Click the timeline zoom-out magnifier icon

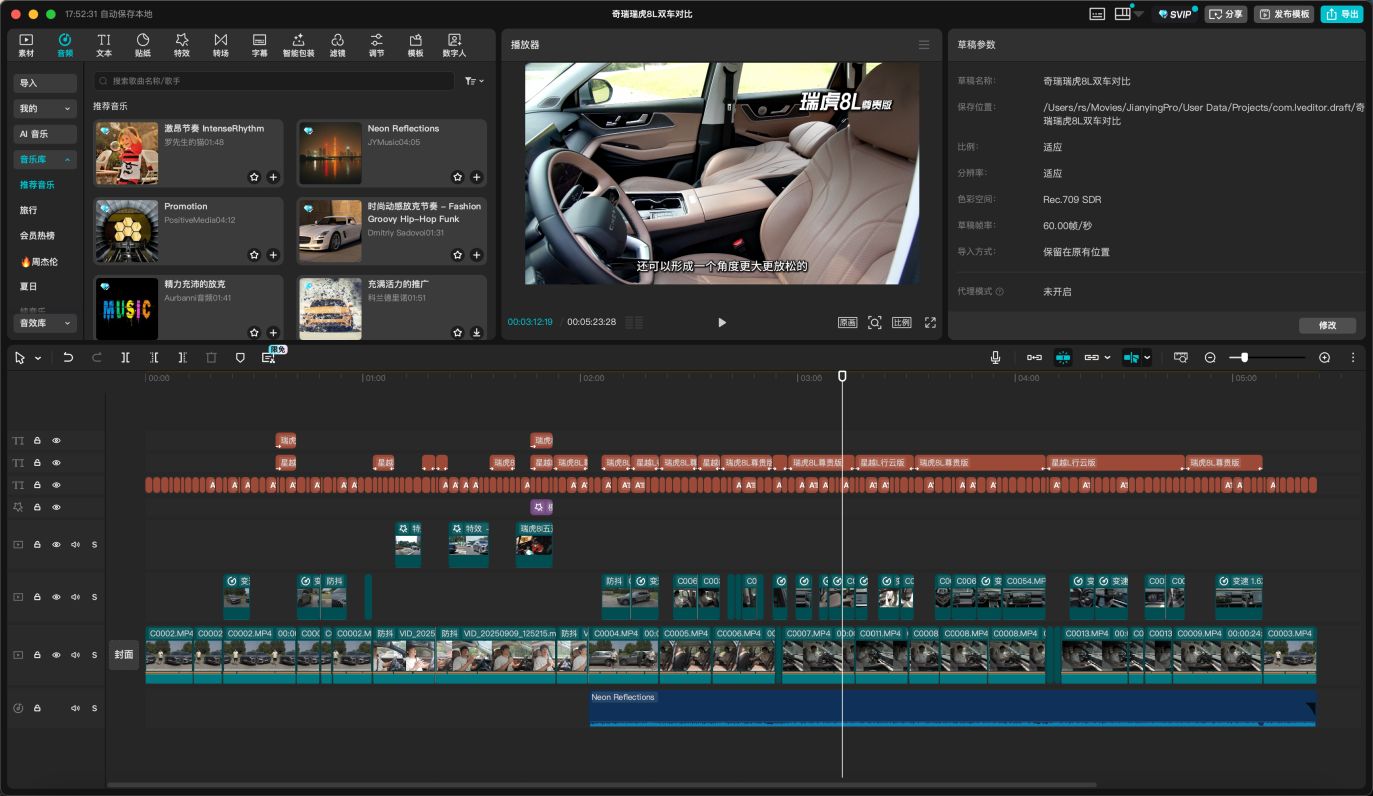(1210, 357)
